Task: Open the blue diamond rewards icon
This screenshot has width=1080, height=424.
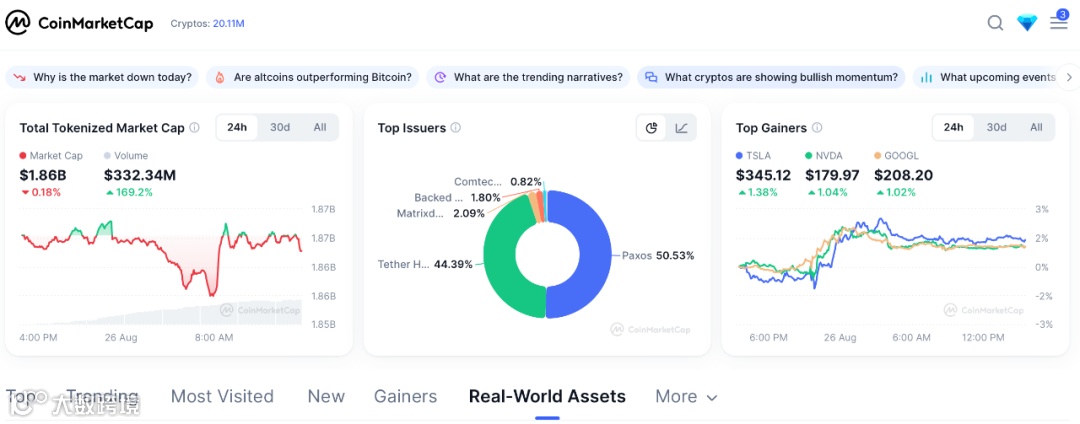Action: (x=1027, y=23)
